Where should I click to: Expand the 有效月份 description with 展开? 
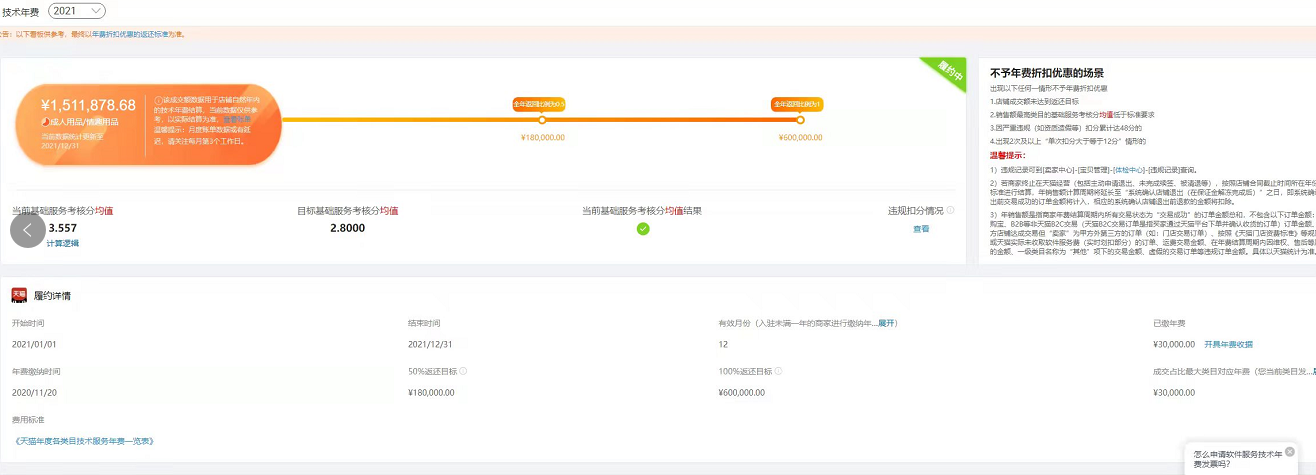pyautogui.click(x=887, y=323)
